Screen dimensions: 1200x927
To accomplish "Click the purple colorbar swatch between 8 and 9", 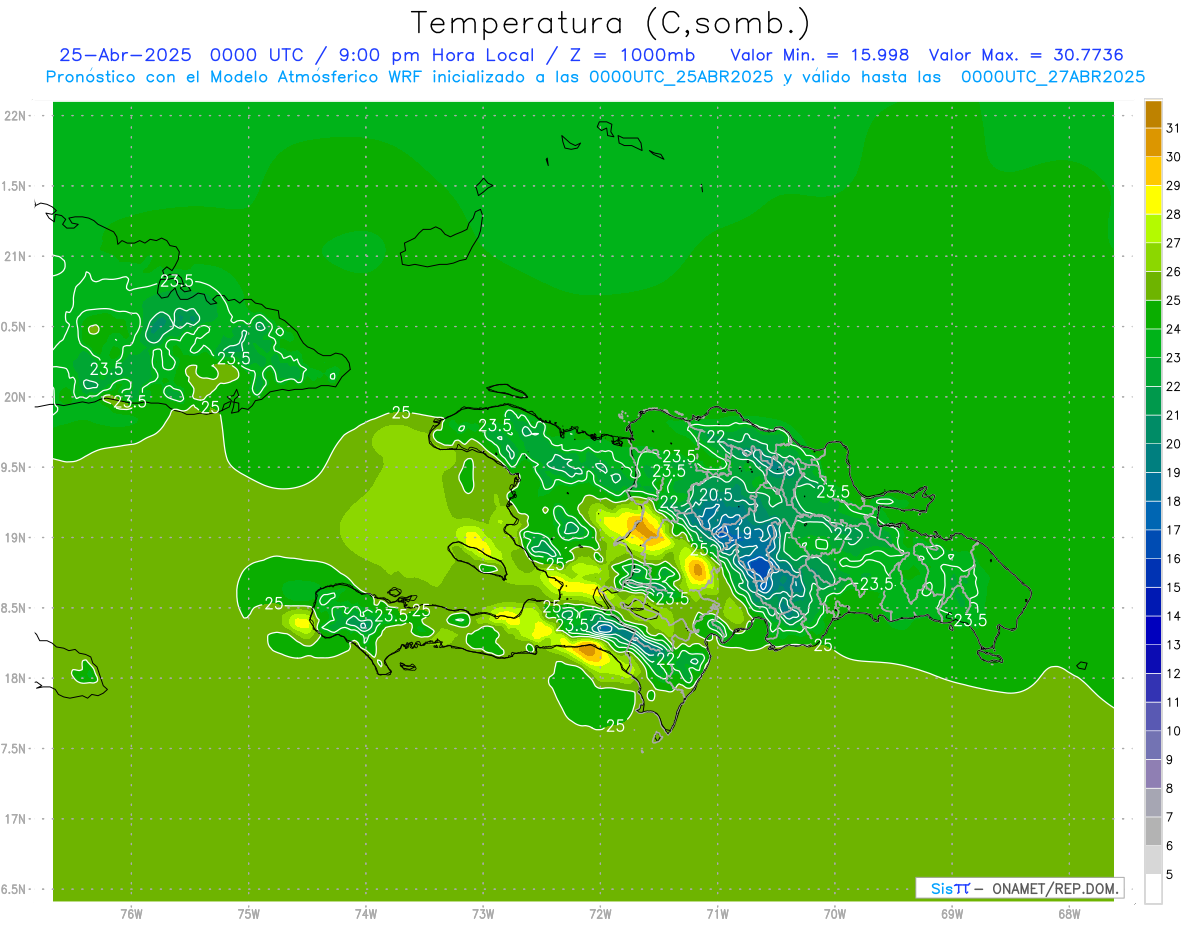I will click(1153, 774).
